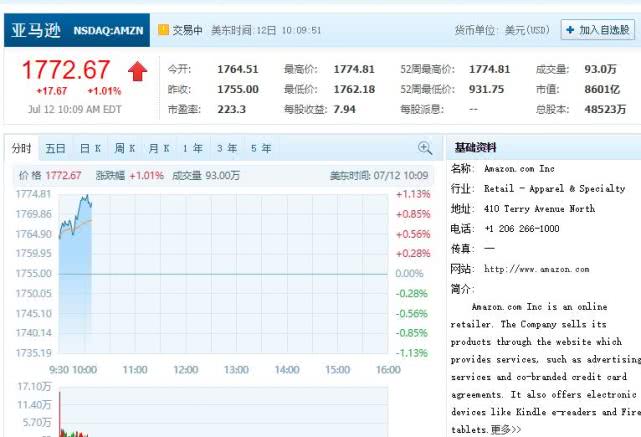The image size is (641, 437).
Task: Click the 52周最低价 value 931.75
Action: tap(486, 89)
